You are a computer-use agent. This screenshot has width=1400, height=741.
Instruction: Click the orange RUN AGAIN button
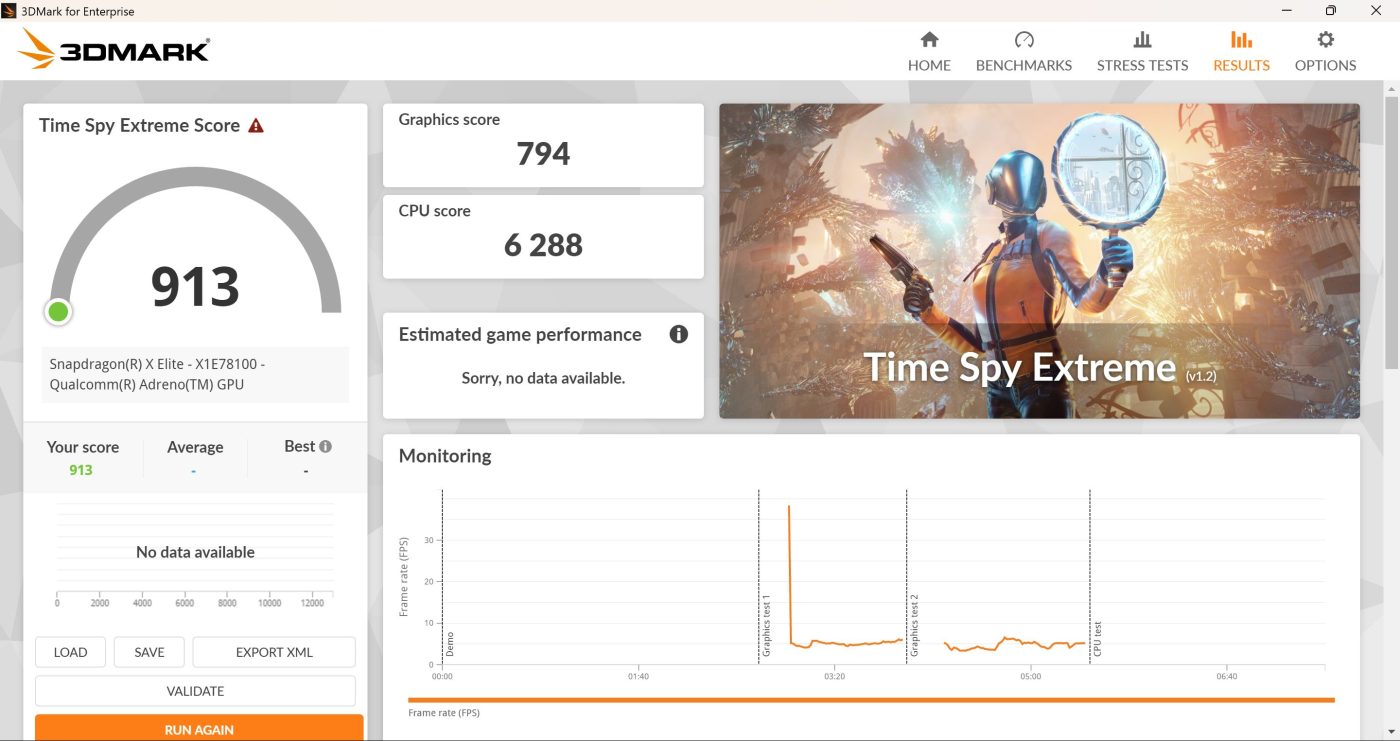(x=199, y=729)
